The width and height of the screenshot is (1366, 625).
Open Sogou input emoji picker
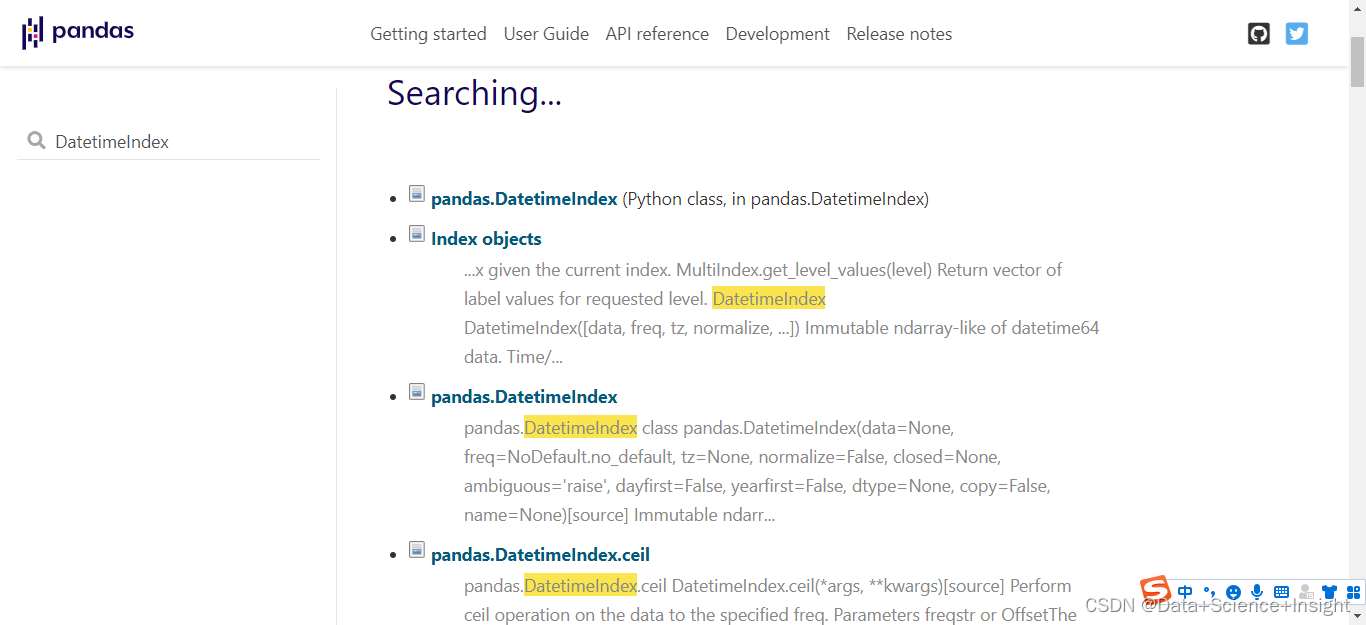[1233, 592]
